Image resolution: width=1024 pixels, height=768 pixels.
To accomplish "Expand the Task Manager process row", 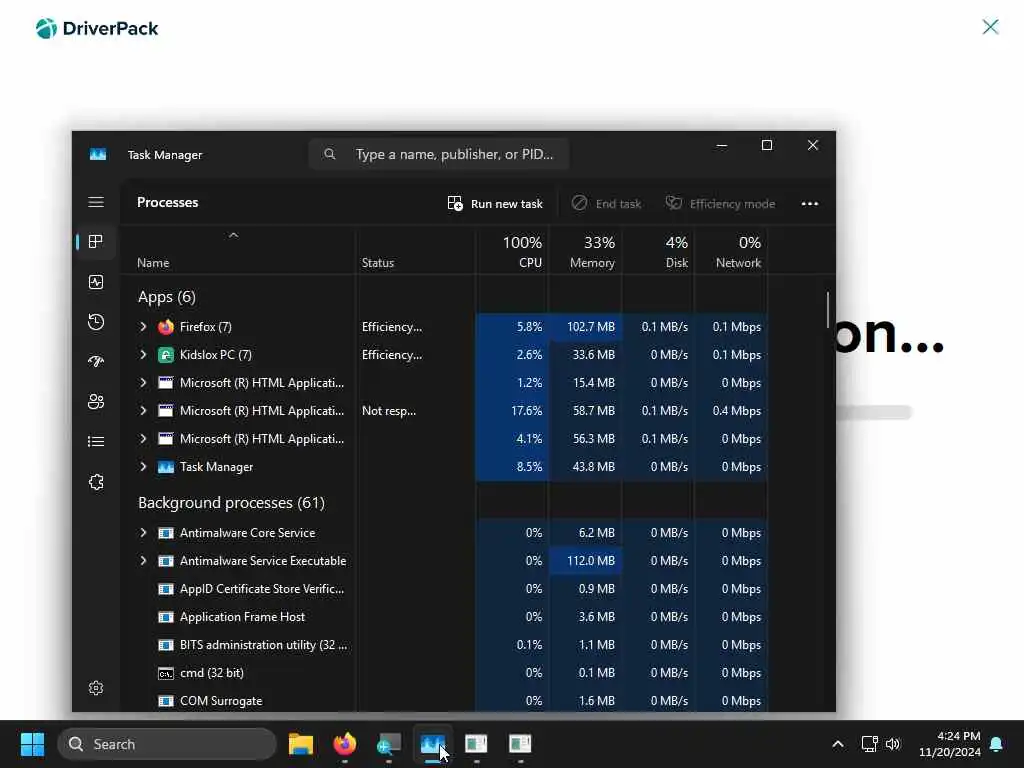I will click(x=143, y=467).
